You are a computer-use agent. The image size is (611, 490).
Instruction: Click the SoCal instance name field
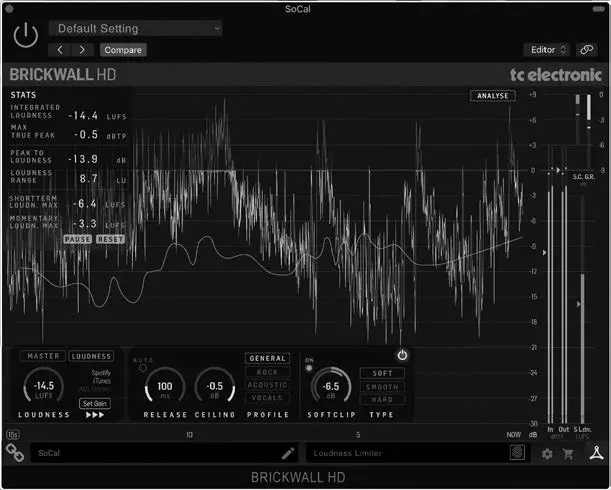coord(164,453)
